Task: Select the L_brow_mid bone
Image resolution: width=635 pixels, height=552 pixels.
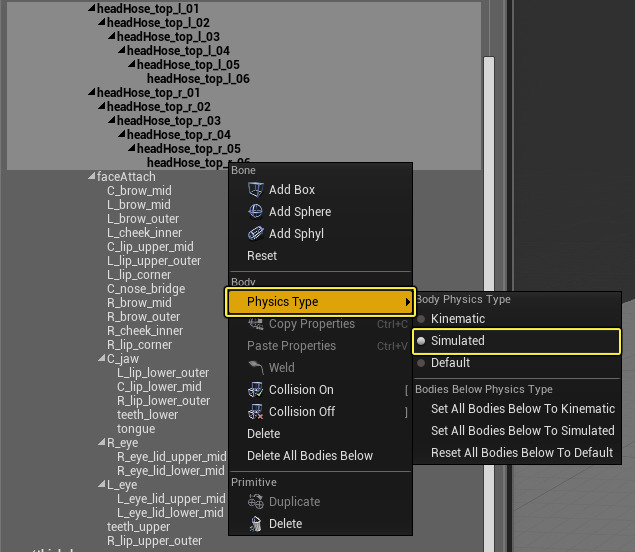Action: pyautogui.click(x=139, y=205)
